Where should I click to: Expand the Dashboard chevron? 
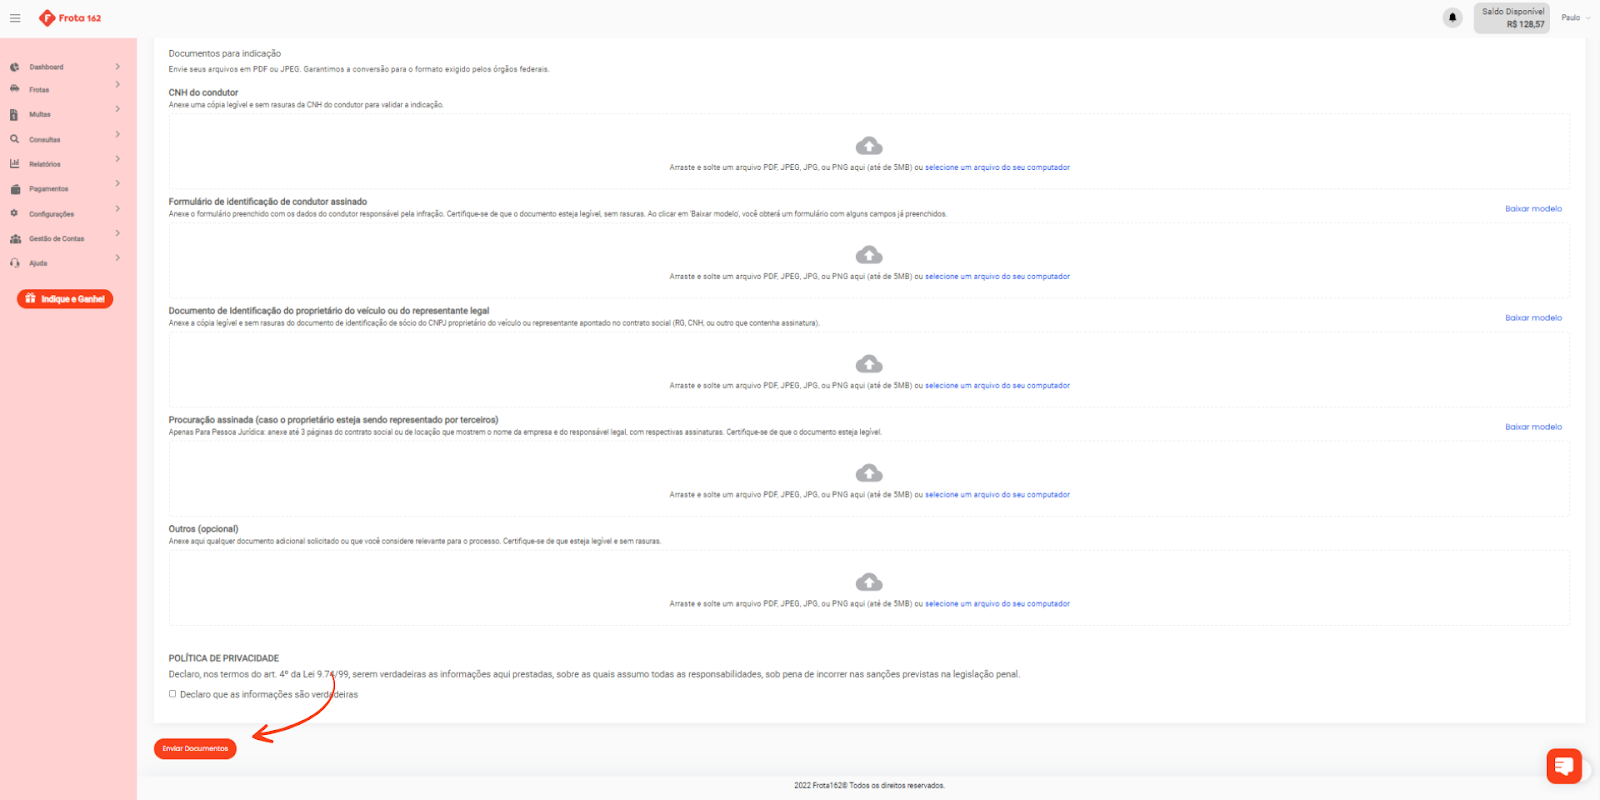tap(118, 67)
